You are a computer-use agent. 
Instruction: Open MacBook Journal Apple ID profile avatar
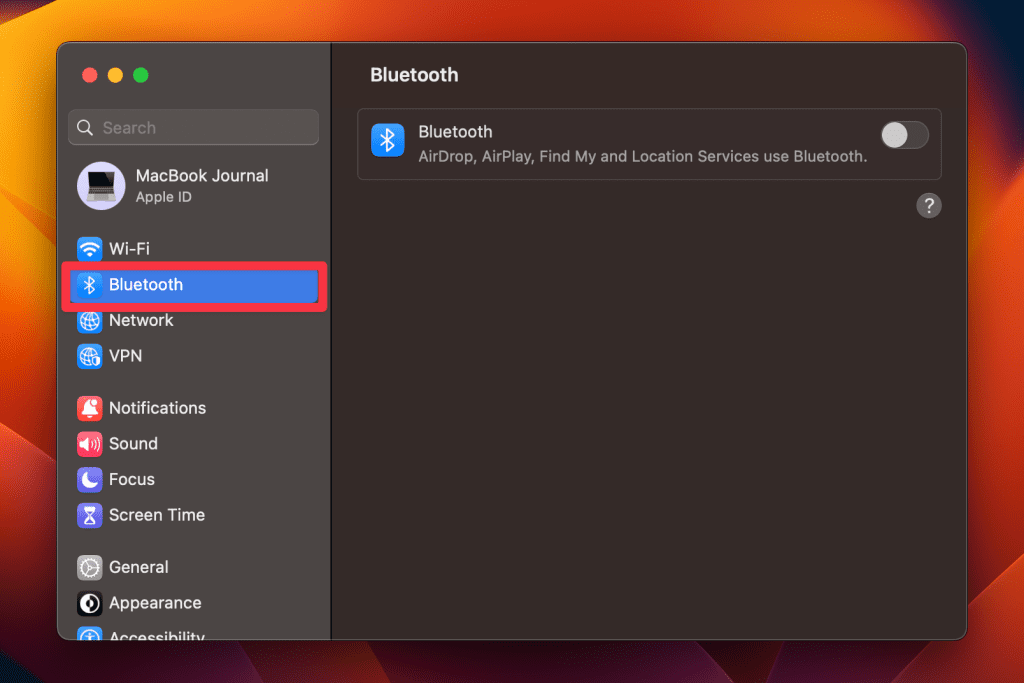[101, 186]
